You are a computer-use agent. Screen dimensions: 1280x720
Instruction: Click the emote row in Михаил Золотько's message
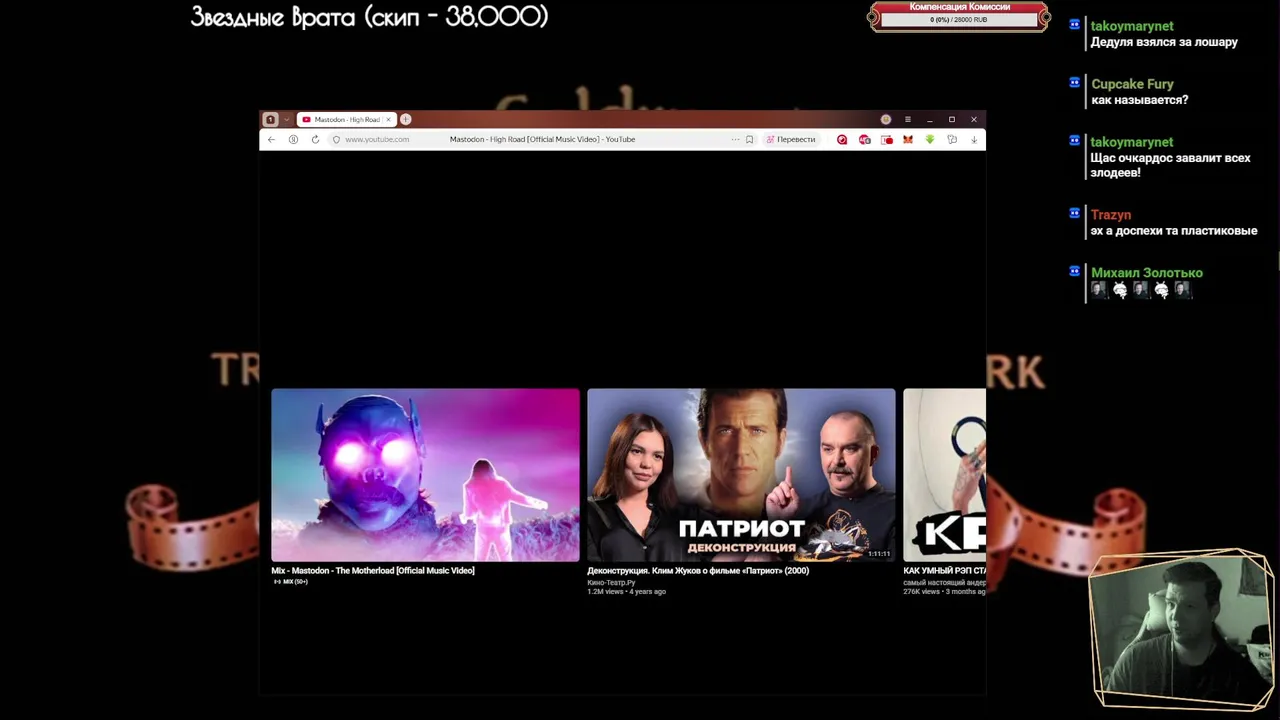click(x=1141, y=290)
